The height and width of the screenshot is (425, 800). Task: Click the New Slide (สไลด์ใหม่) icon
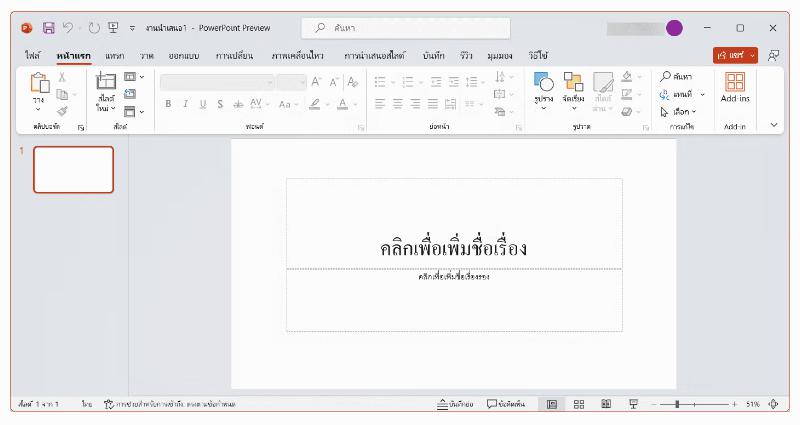[106, 82]
